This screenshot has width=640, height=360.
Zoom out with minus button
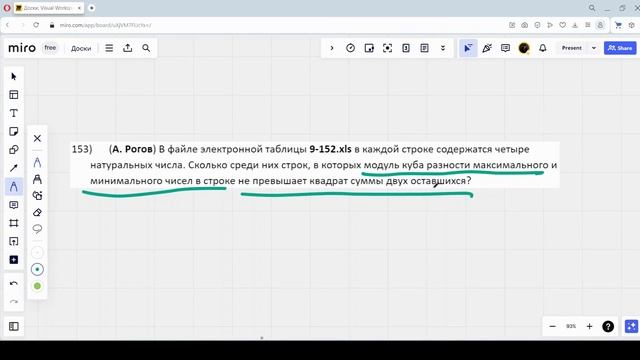553,326
